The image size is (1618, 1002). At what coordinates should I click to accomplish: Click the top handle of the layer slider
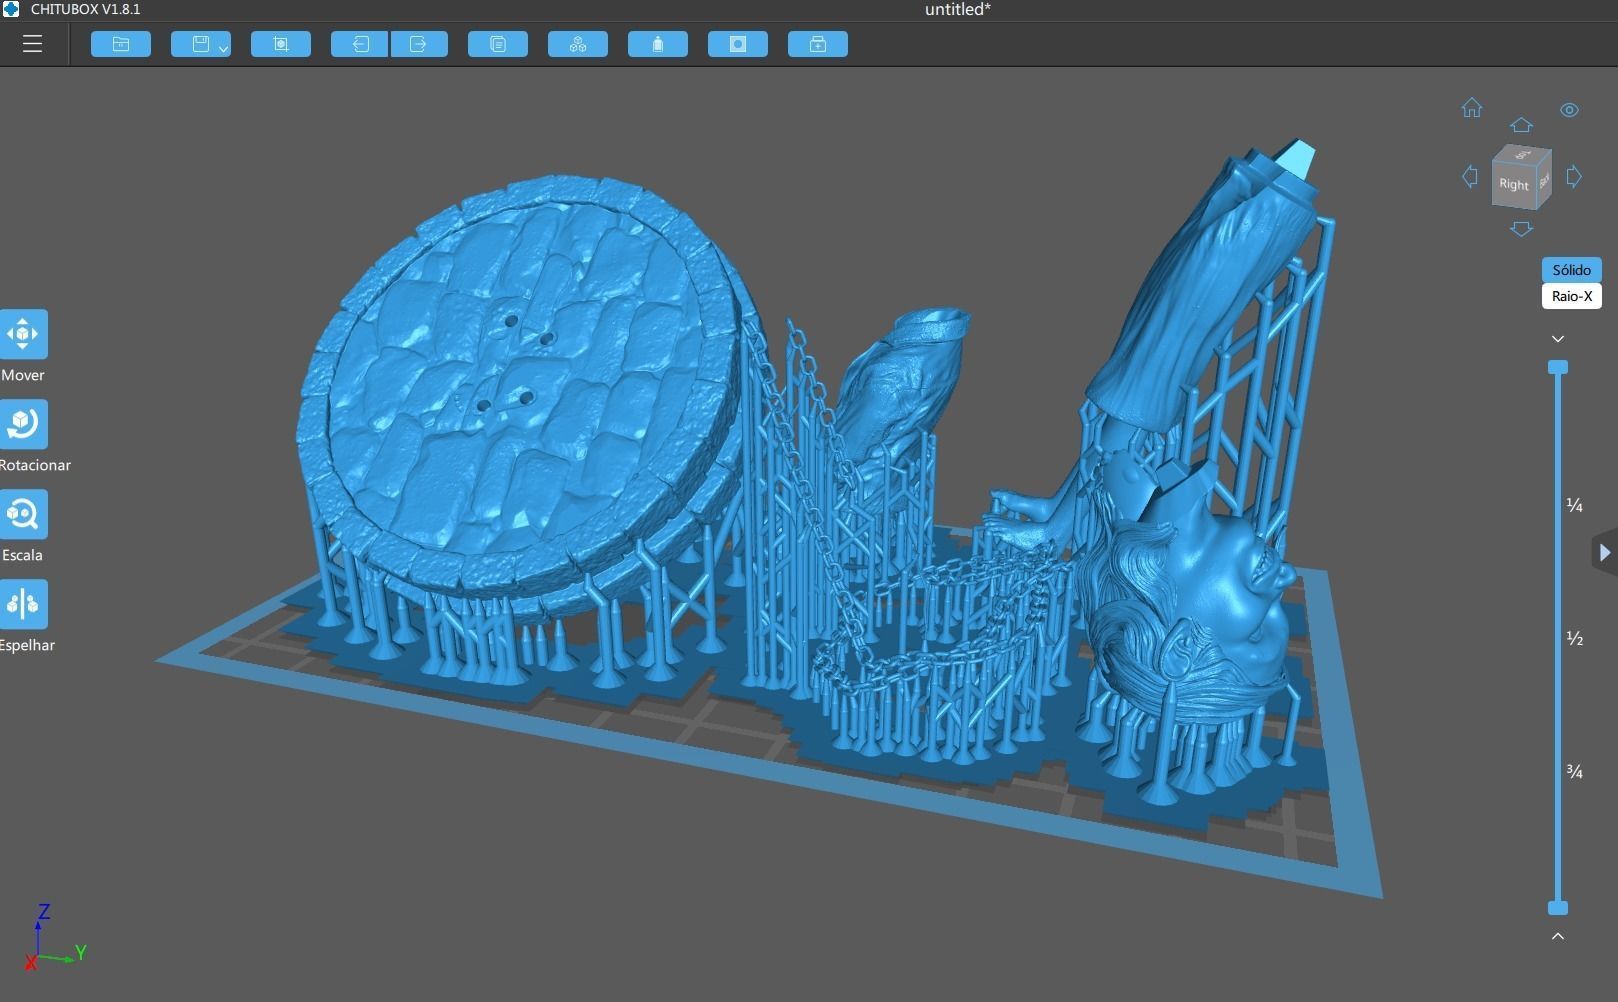click(1558, 368)
